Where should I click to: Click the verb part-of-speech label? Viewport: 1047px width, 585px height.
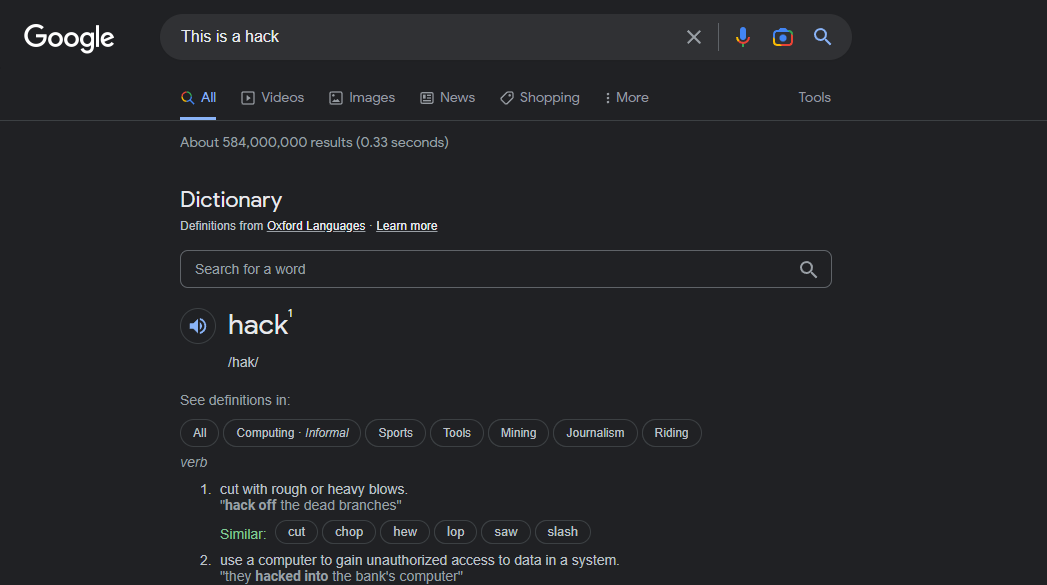pyautogui.click(x=194, y=462)
